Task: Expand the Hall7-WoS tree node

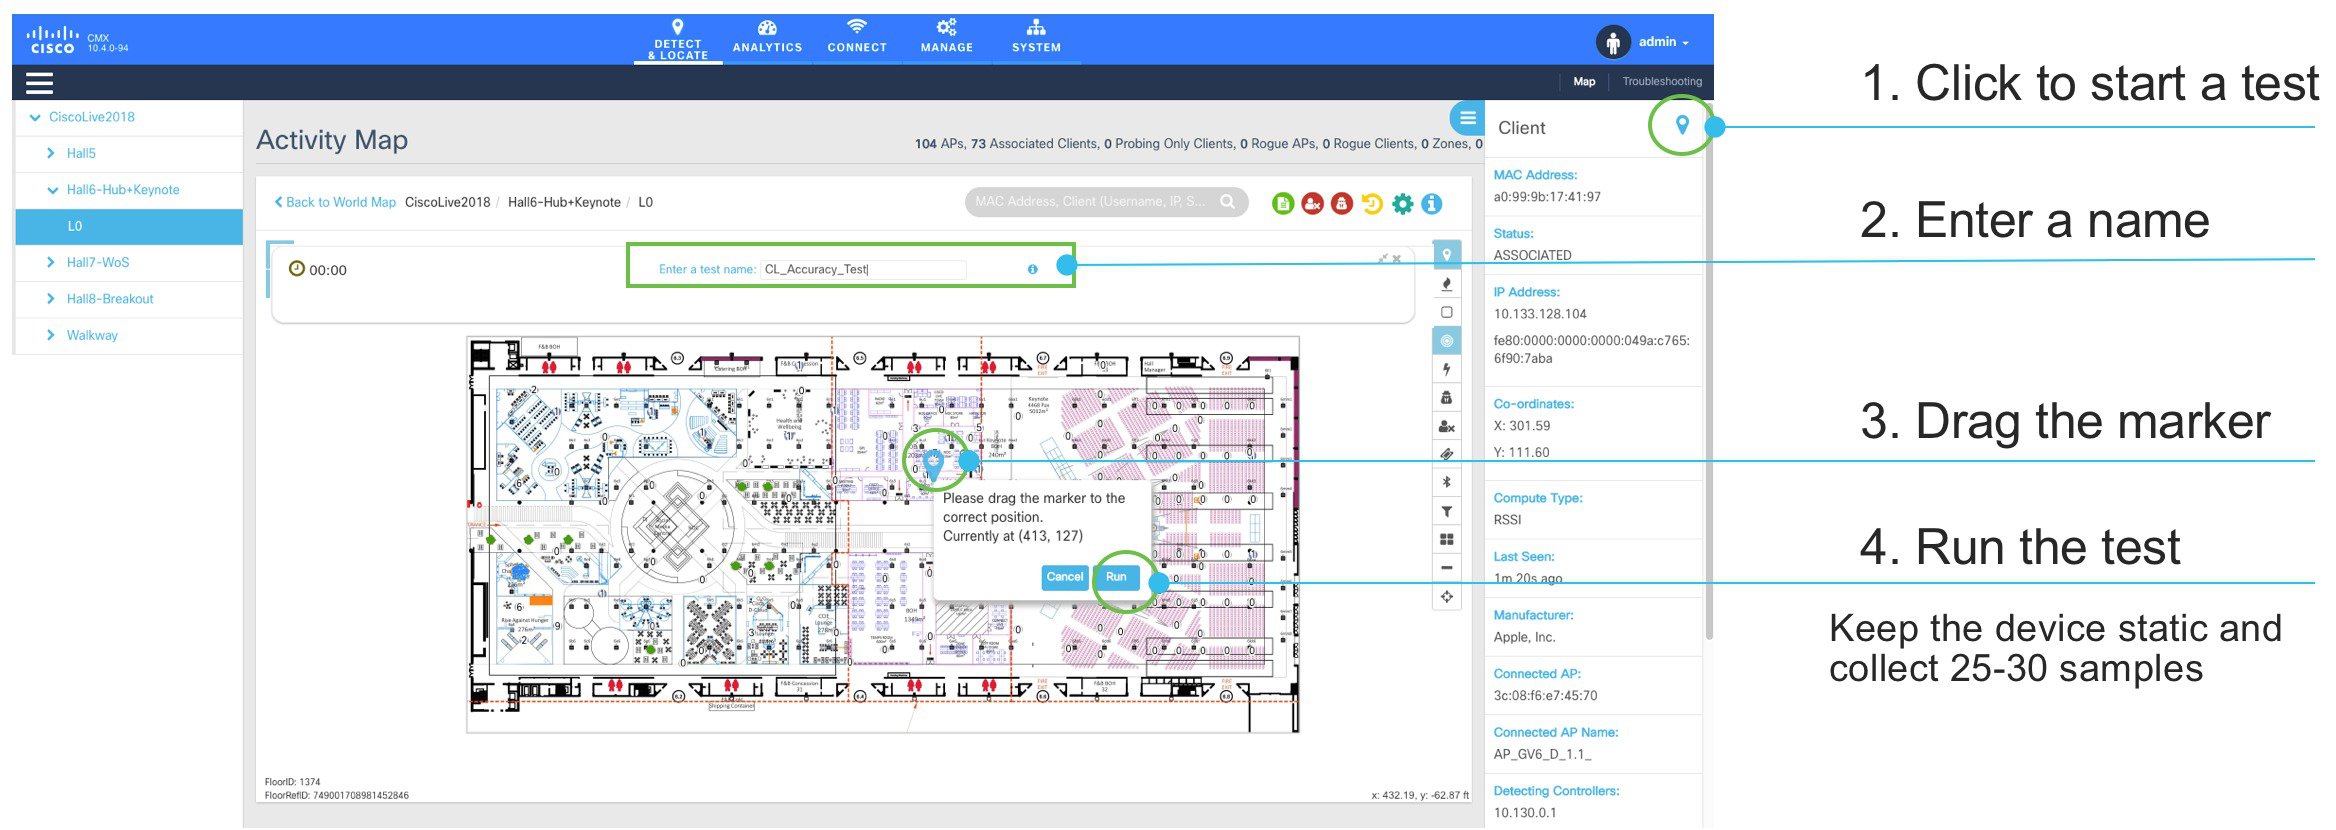Action: tap(50, 262)
